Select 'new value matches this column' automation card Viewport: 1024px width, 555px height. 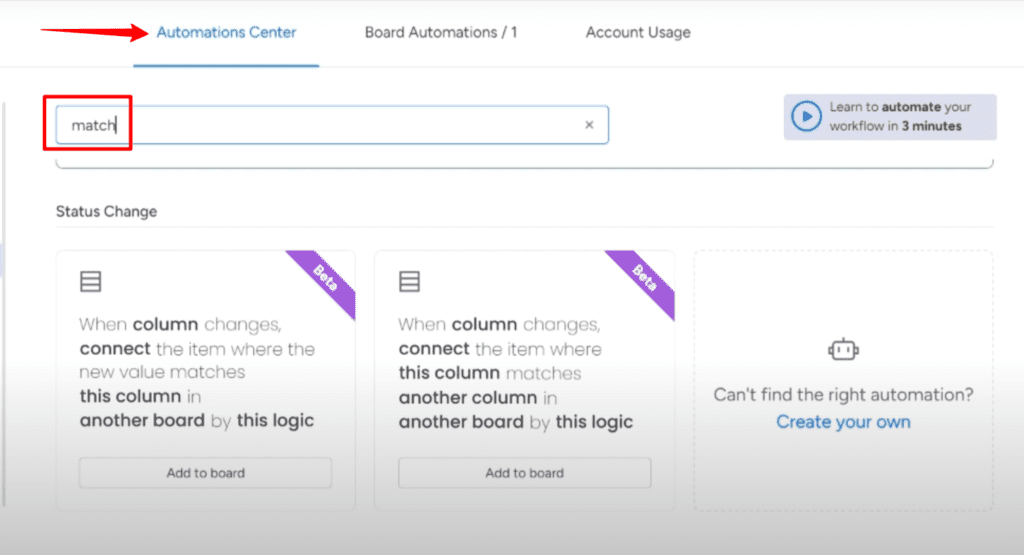pyautogui.click(x=206, y=380)
